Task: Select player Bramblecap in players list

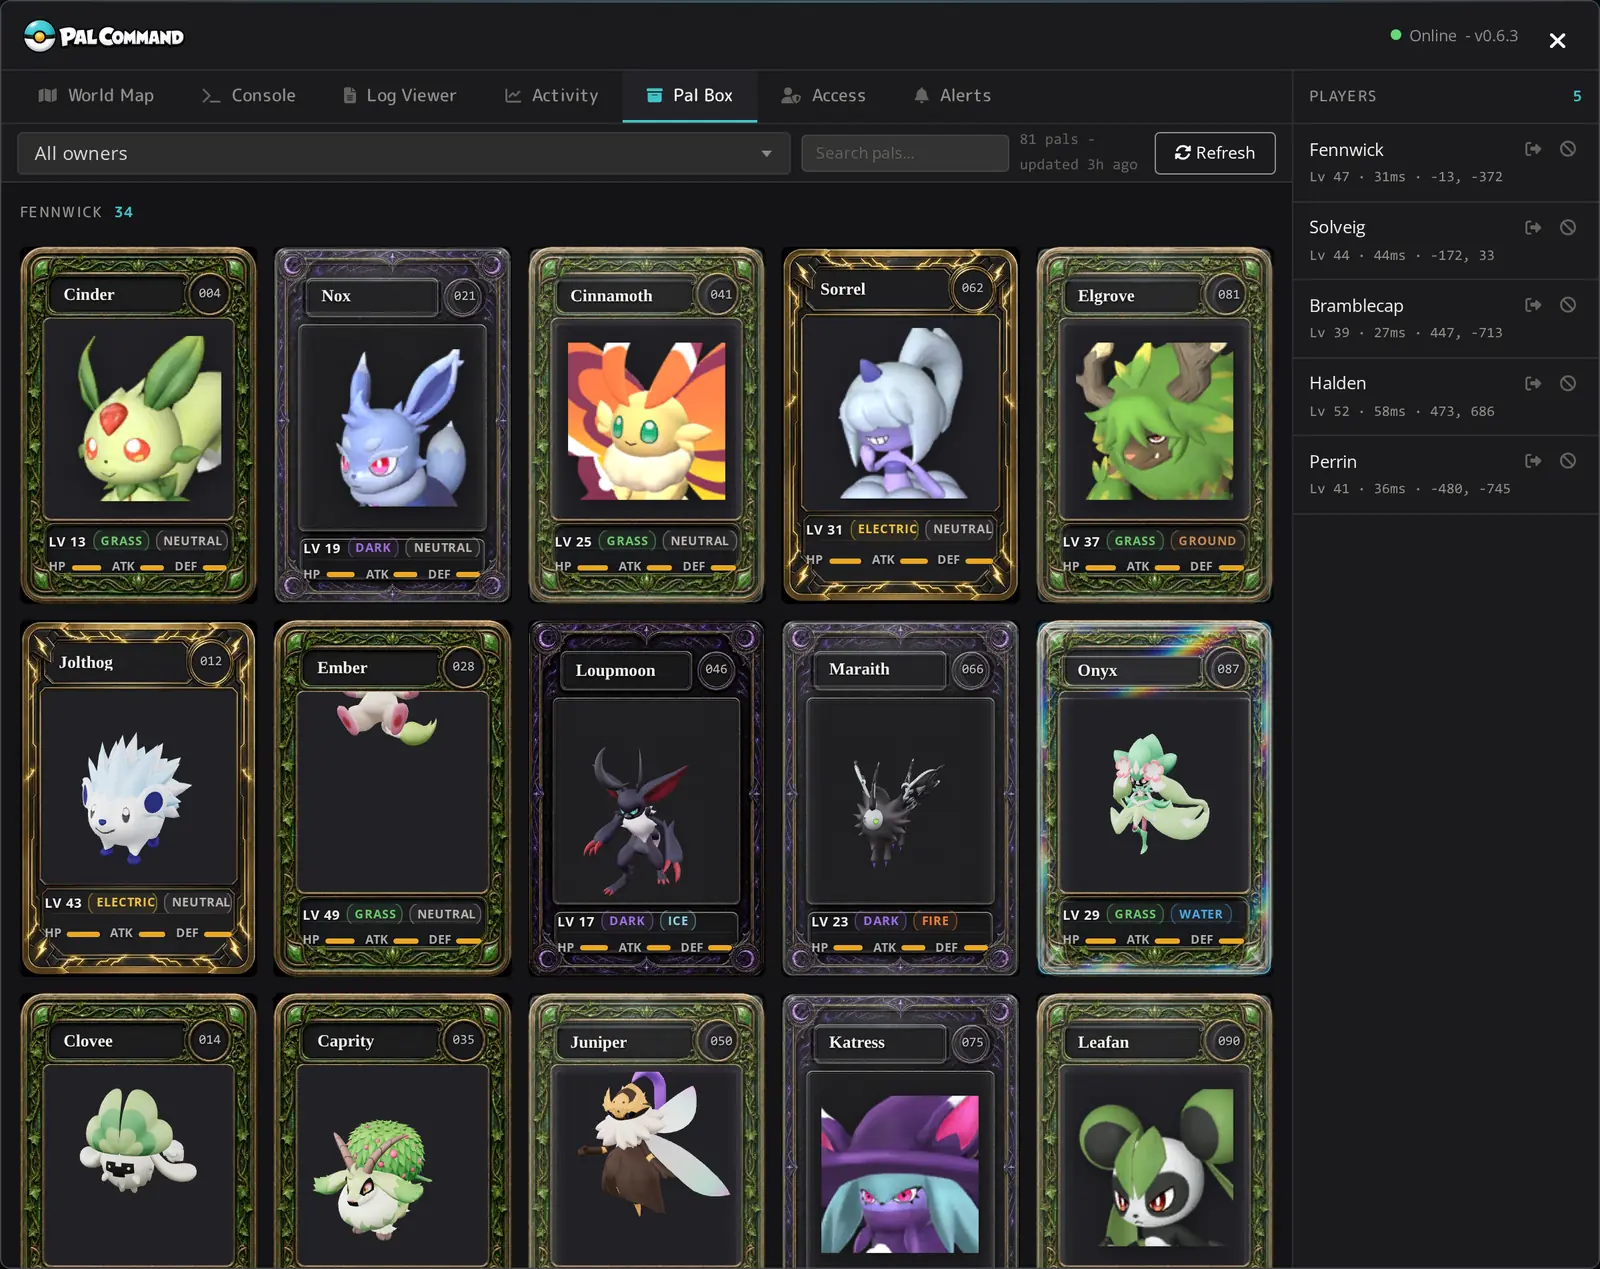Action: click(x=1446, y=318)
